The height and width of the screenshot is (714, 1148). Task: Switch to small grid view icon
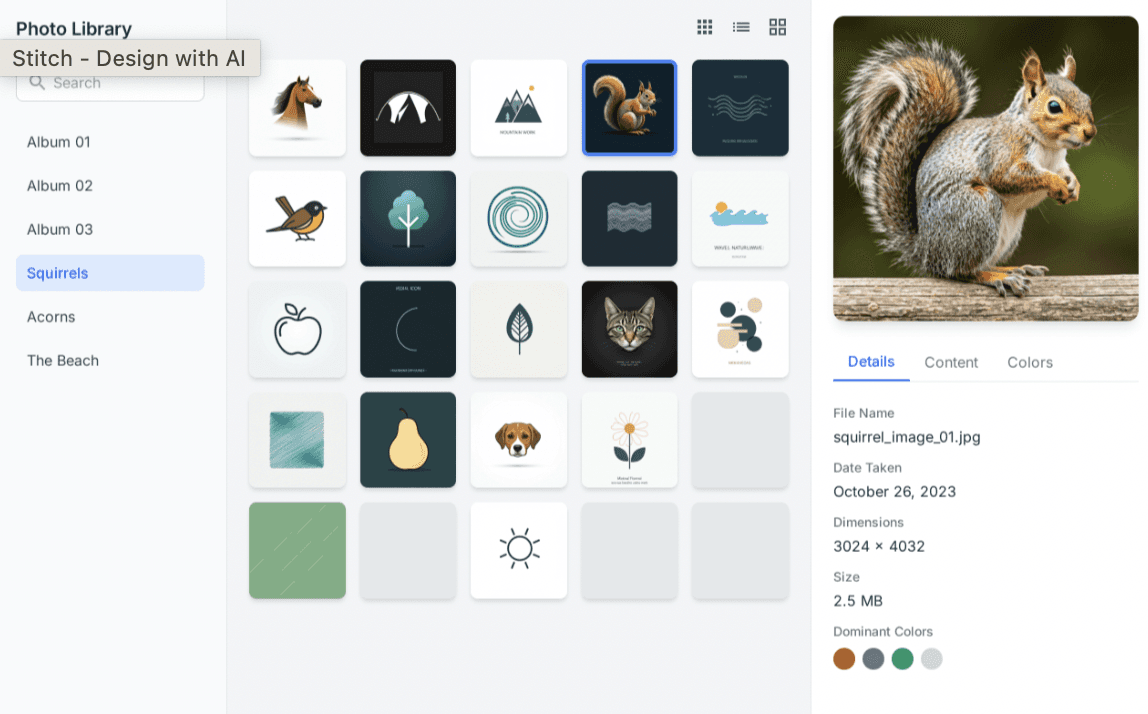[x=704, y=27]
